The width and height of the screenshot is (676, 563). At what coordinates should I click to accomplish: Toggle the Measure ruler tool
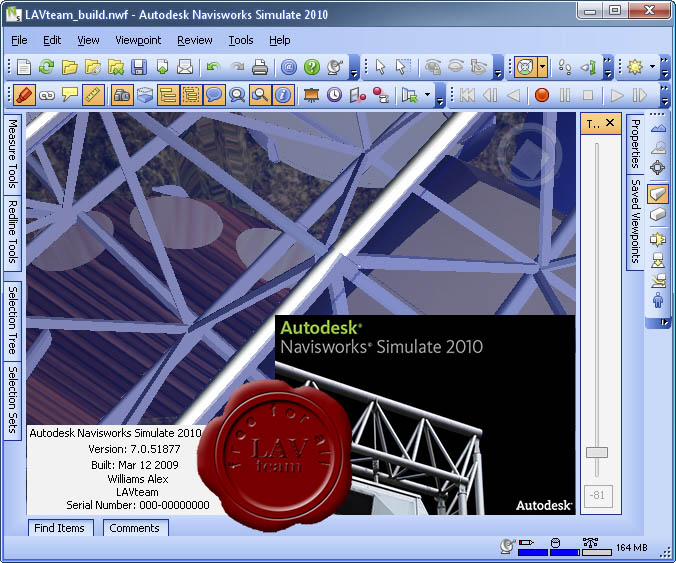point(93,95)
